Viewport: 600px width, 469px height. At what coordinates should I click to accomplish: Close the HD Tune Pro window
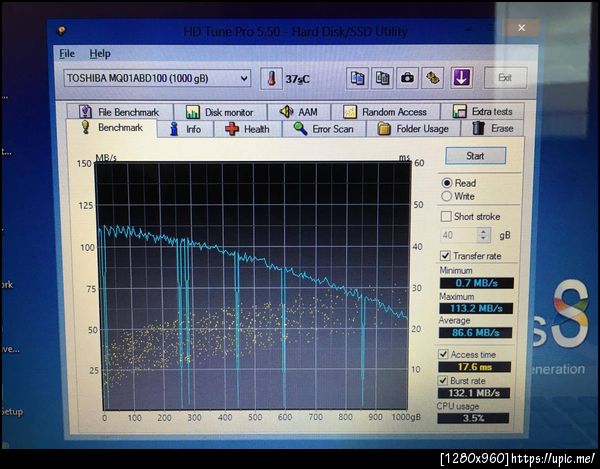pyautogui.click(x=521, y=28)
